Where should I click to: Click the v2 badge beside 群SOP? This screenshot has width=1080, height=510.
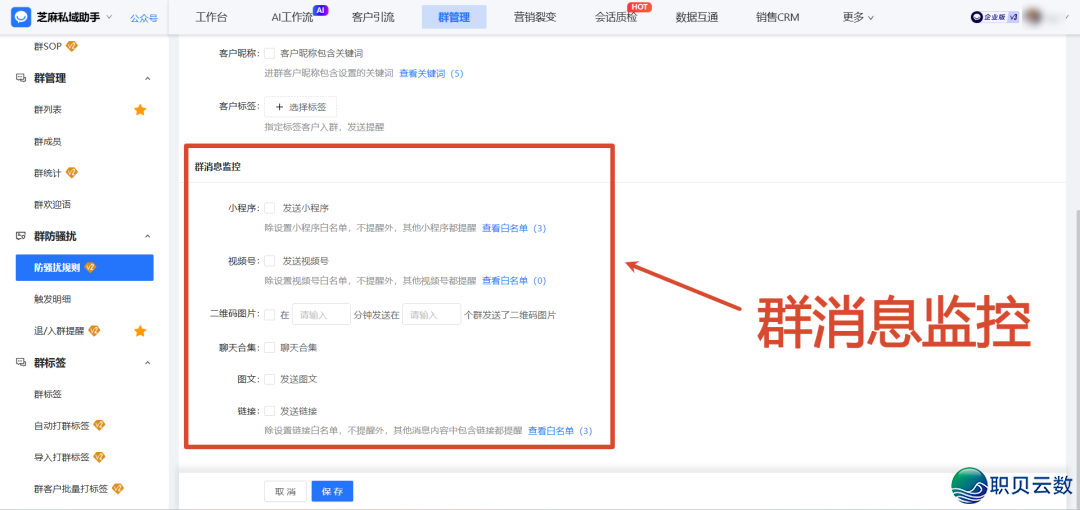[x=72, y=46]
